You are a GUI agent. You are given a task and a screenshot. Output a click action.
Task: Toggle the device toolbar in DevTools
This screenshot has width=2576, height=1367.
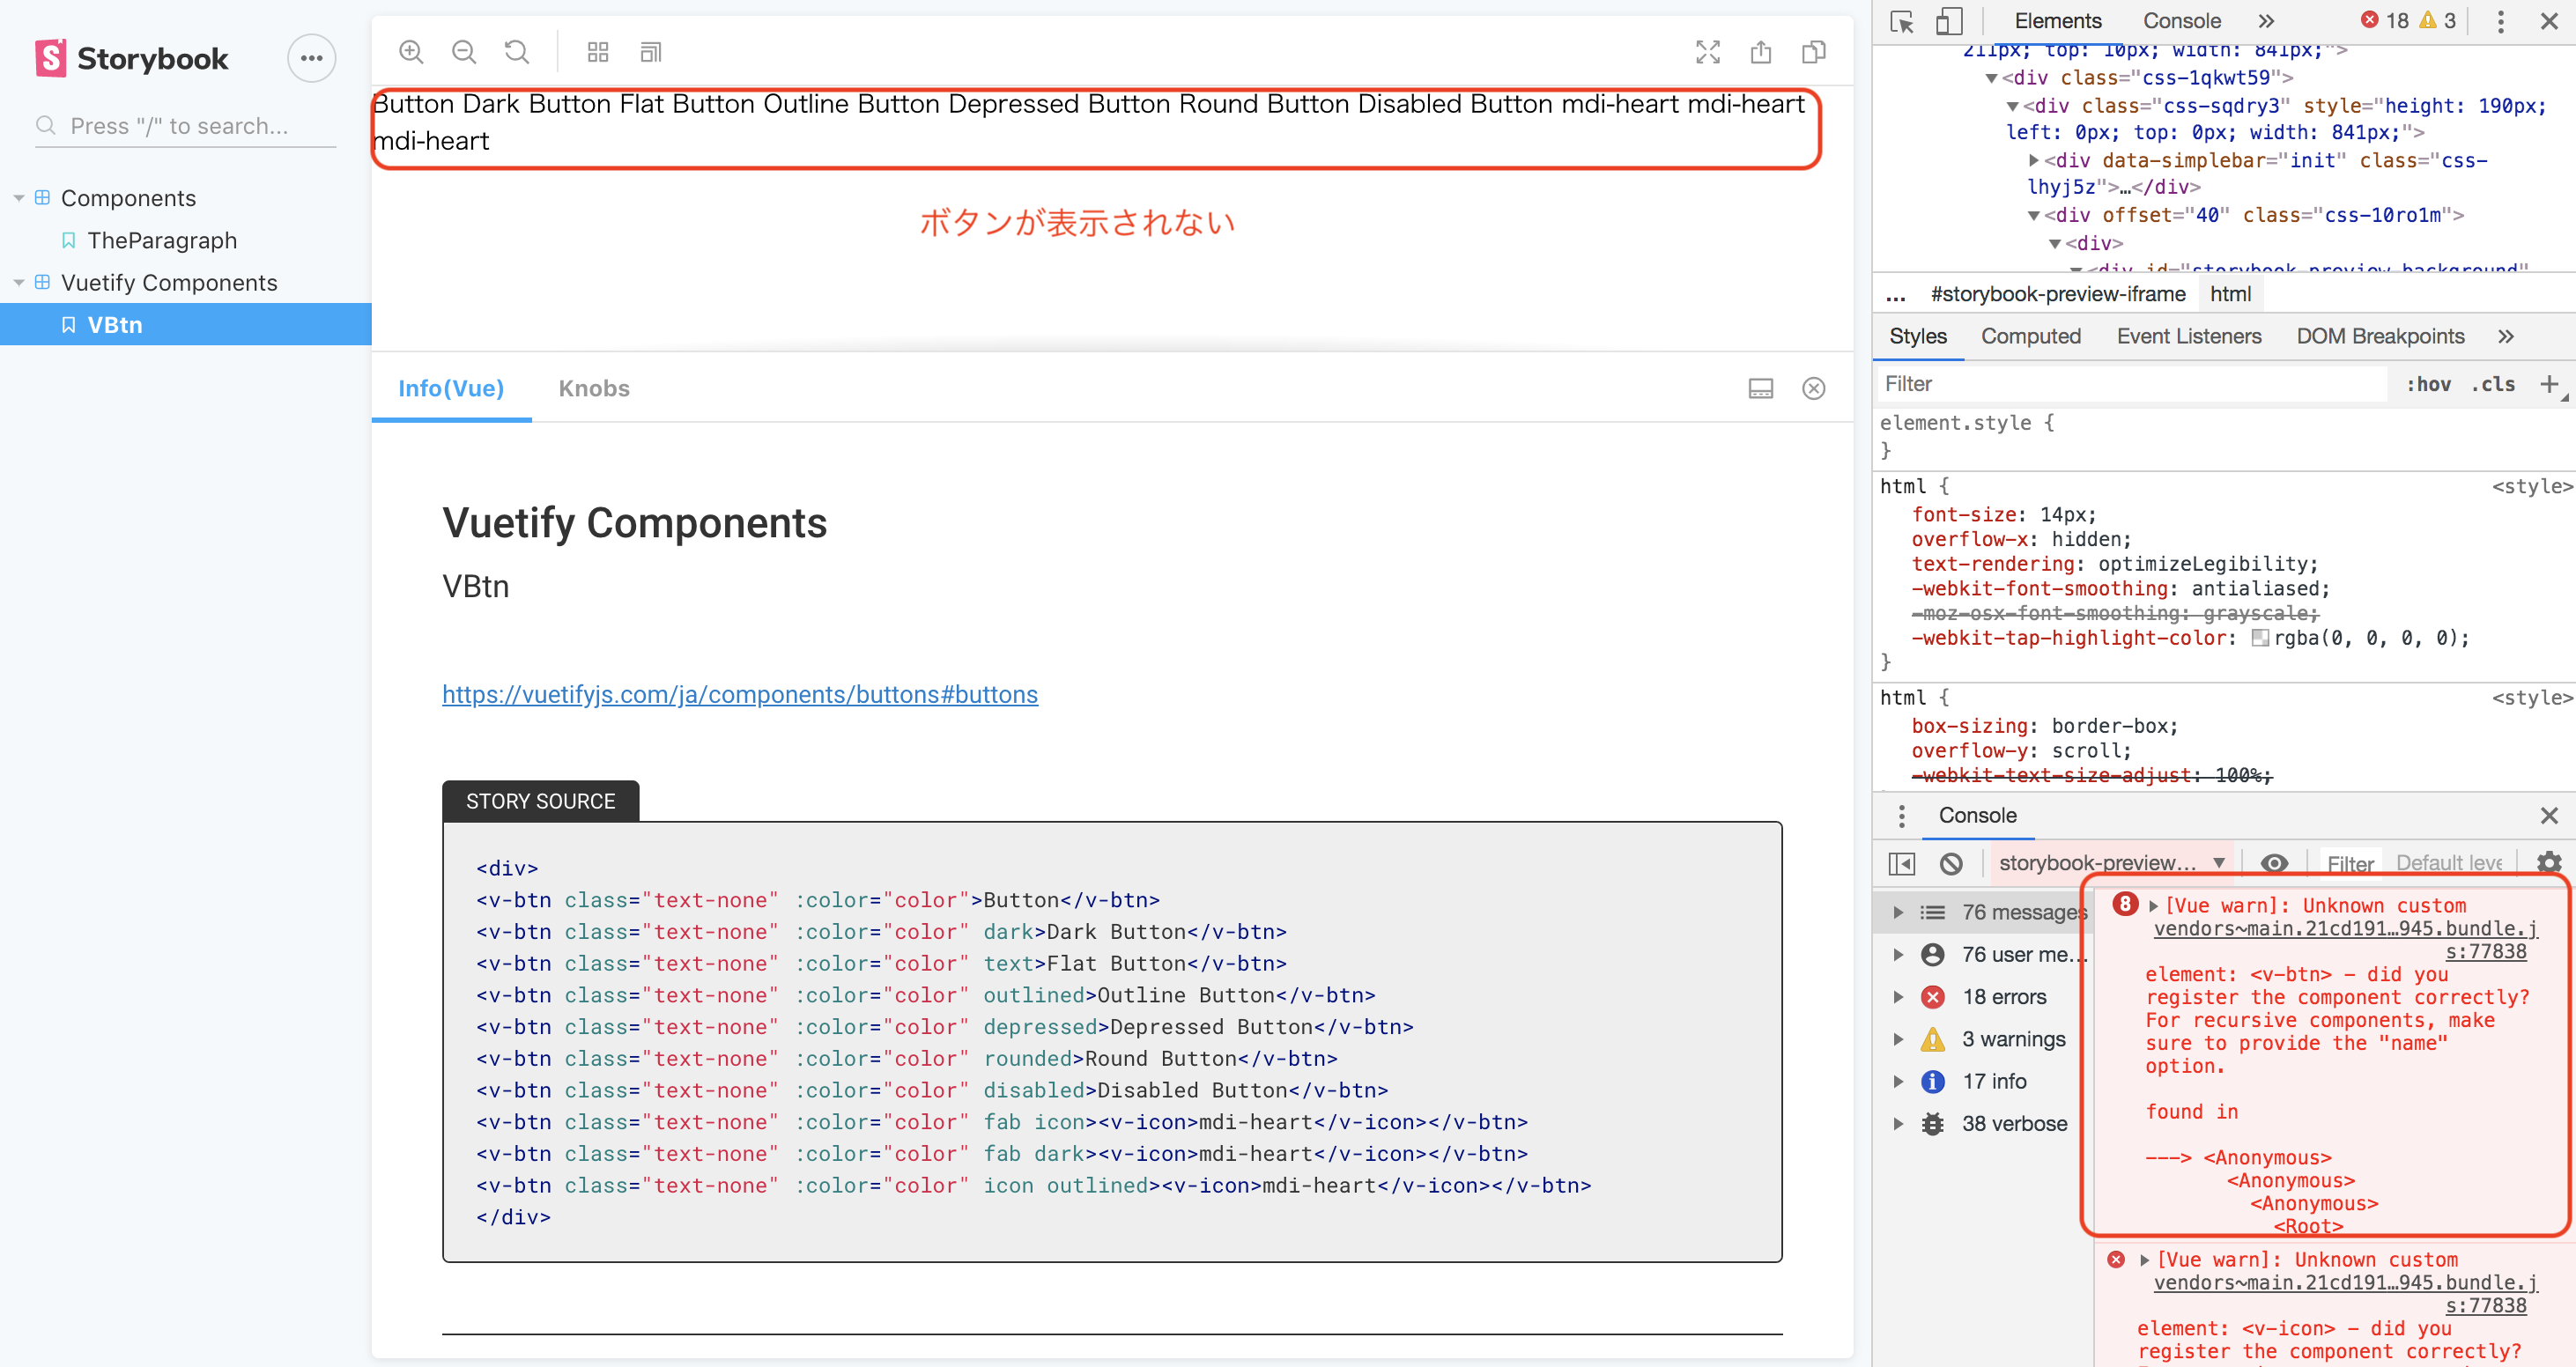pos(1949,21)
